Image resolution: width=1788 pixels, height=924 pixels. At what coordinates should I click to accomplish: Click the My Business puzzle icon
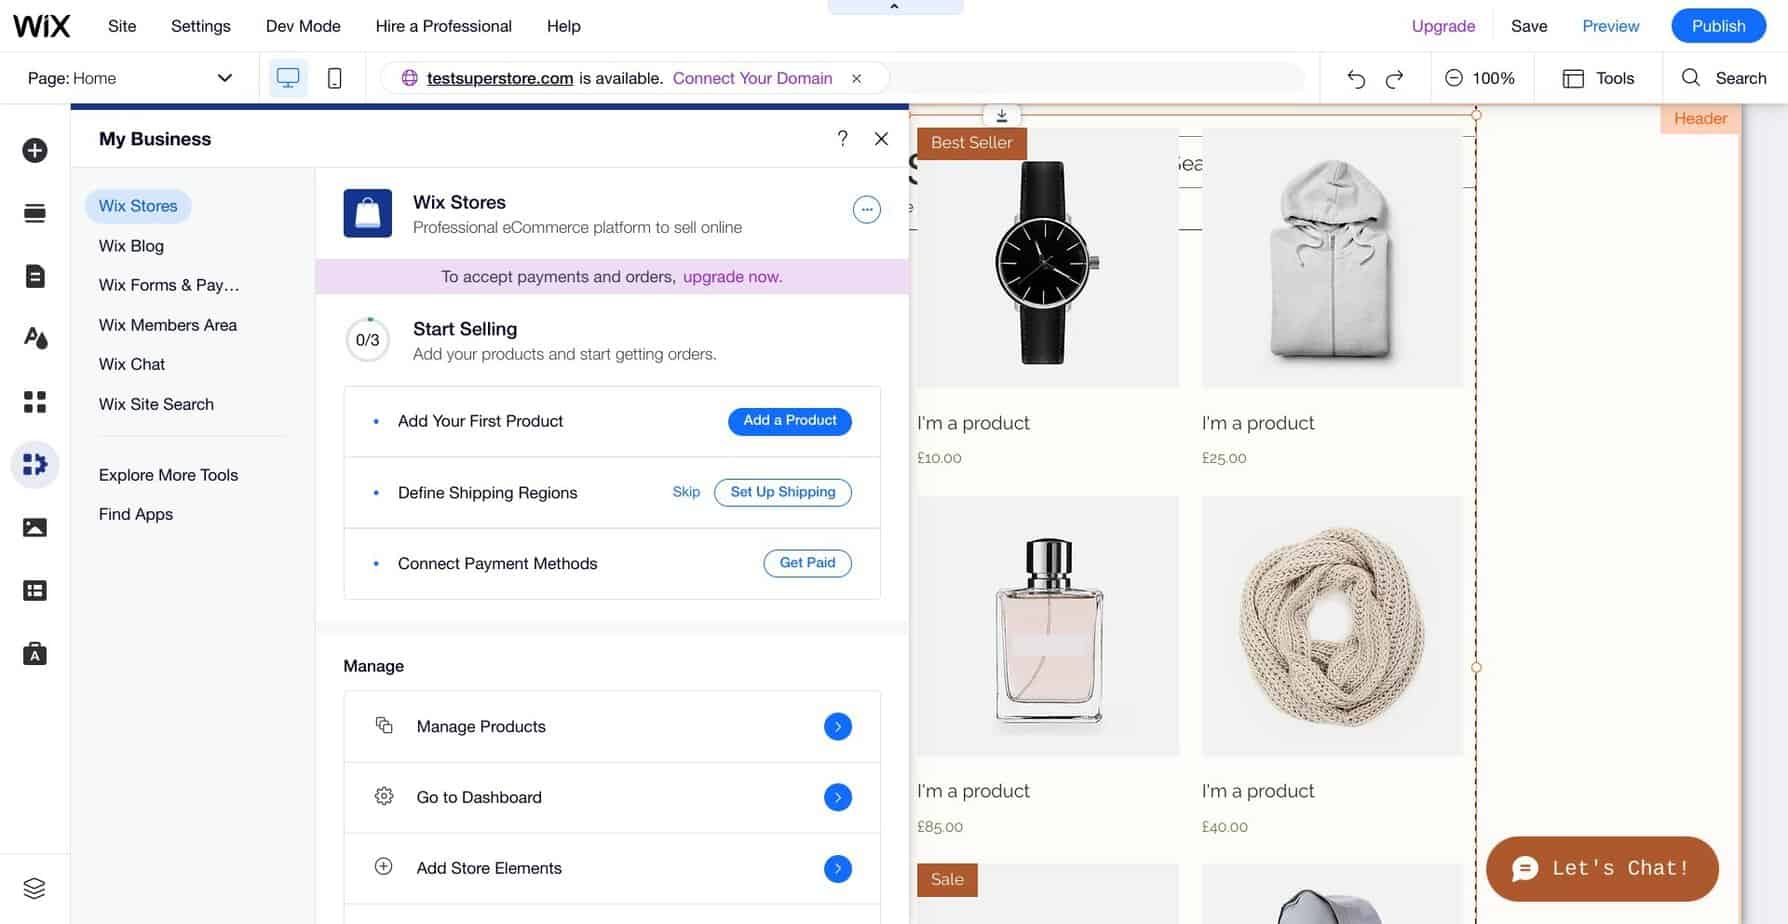pyautogui.click(x=35, y=465)
